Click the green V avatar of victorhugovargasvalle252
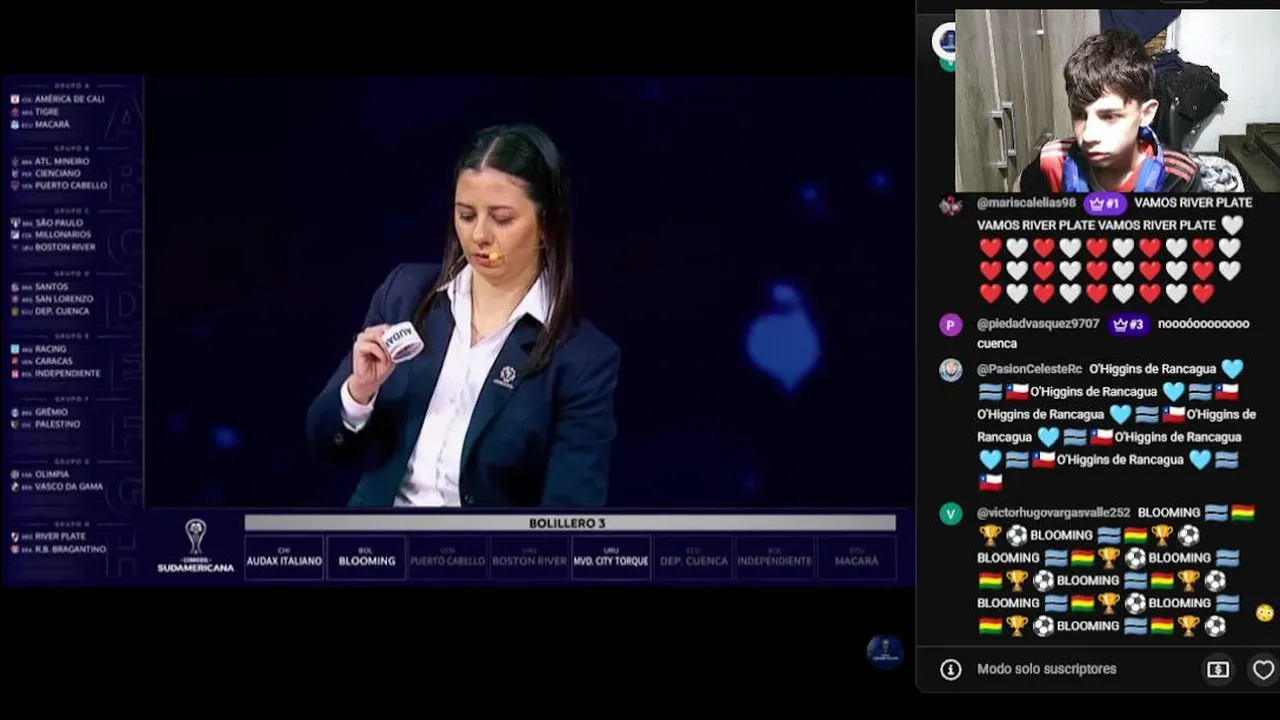 [x=950, y=514]
